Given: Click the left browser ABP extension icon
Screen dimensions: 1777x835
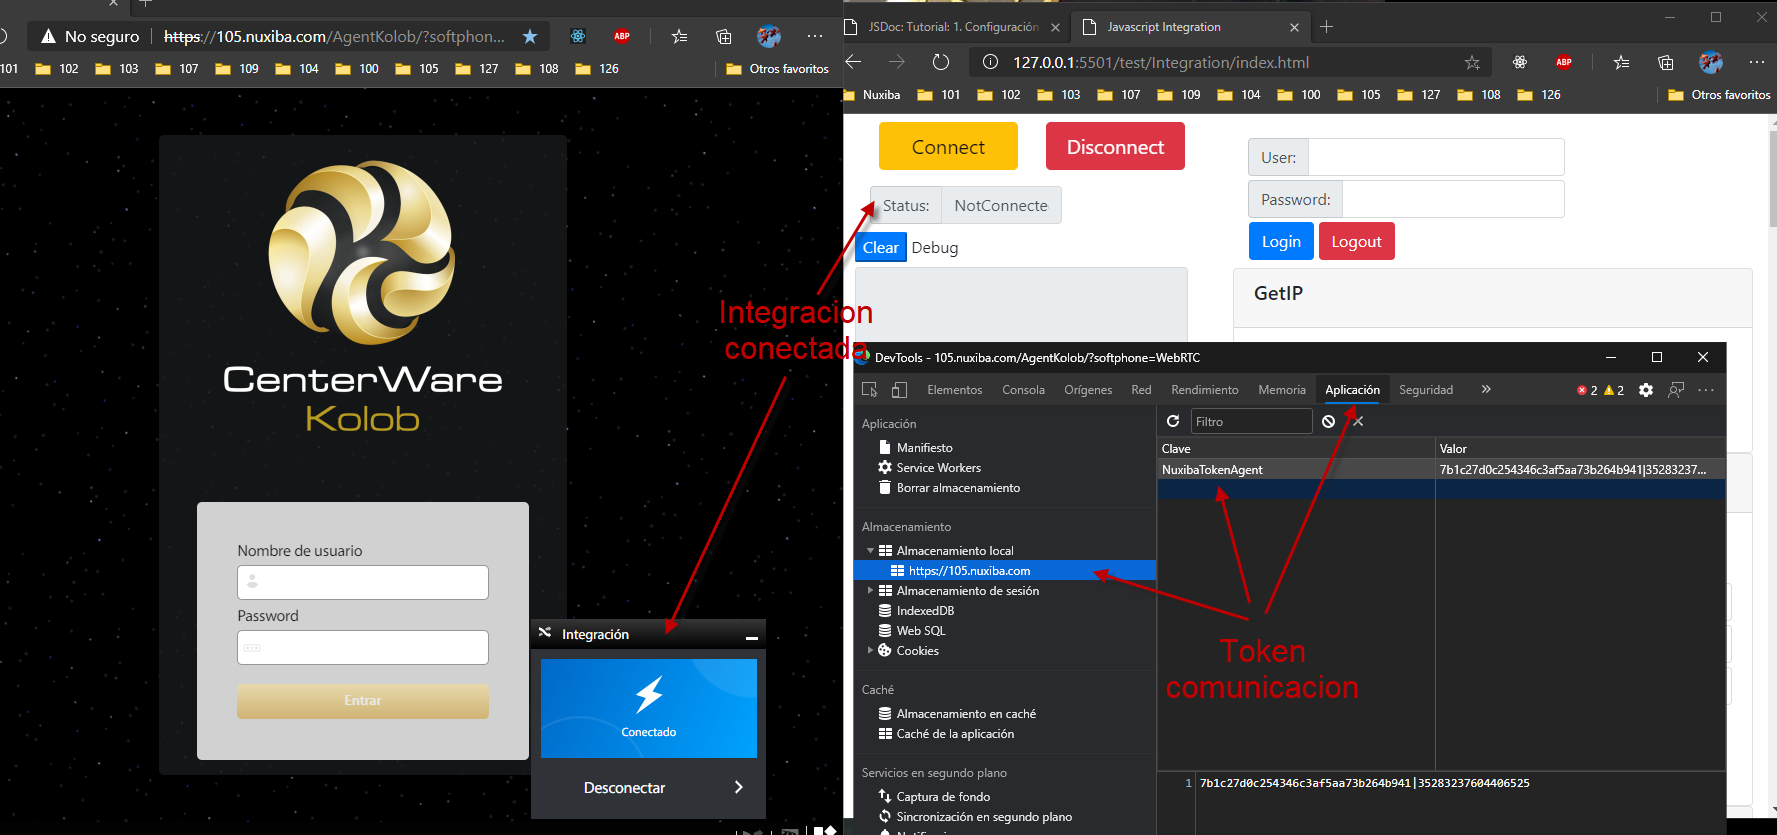Looking at the screenshot, I should tap(622, 36).
